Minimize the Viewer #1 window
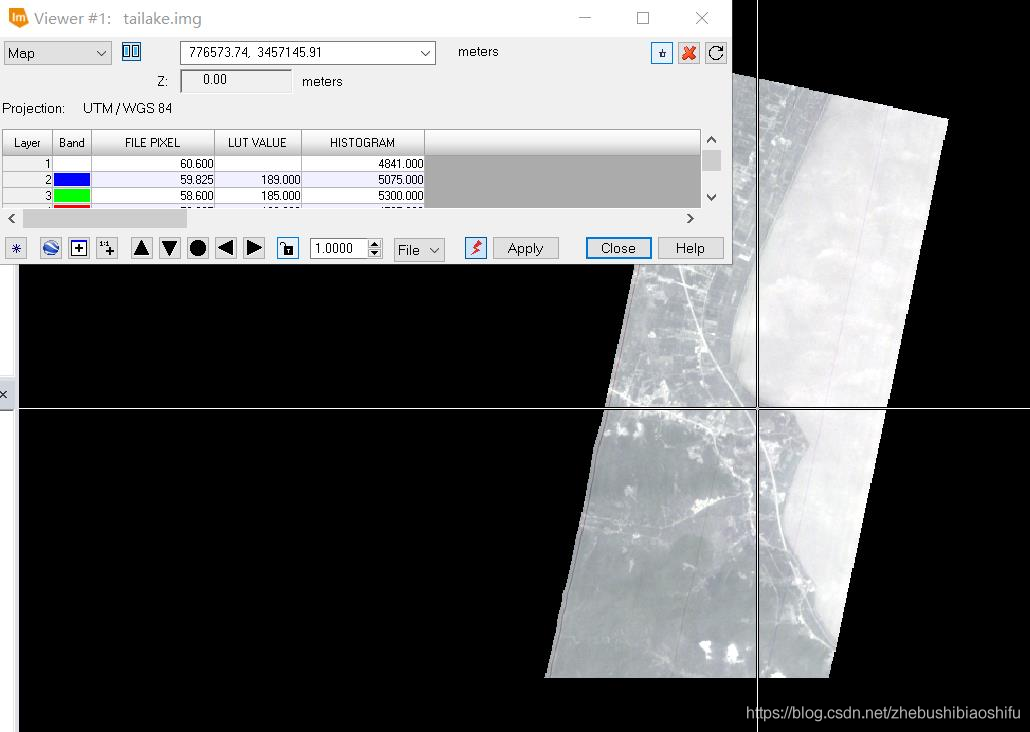This screenshot has height=732, width=1030. pyautogui.click(x=585, y=18)
